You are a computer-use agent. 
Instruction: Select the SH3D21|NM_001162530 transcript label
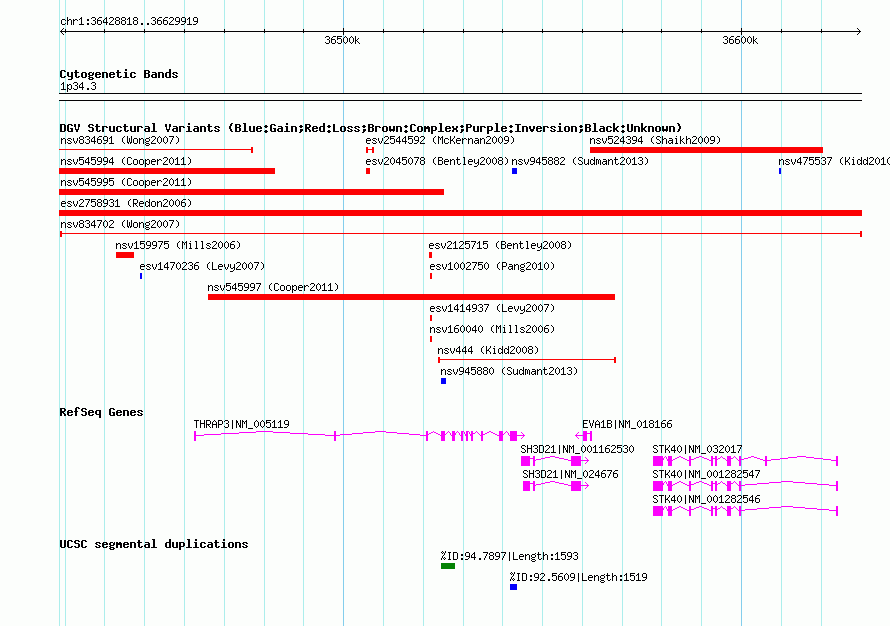pyautogui.click(x=577, y=449)
